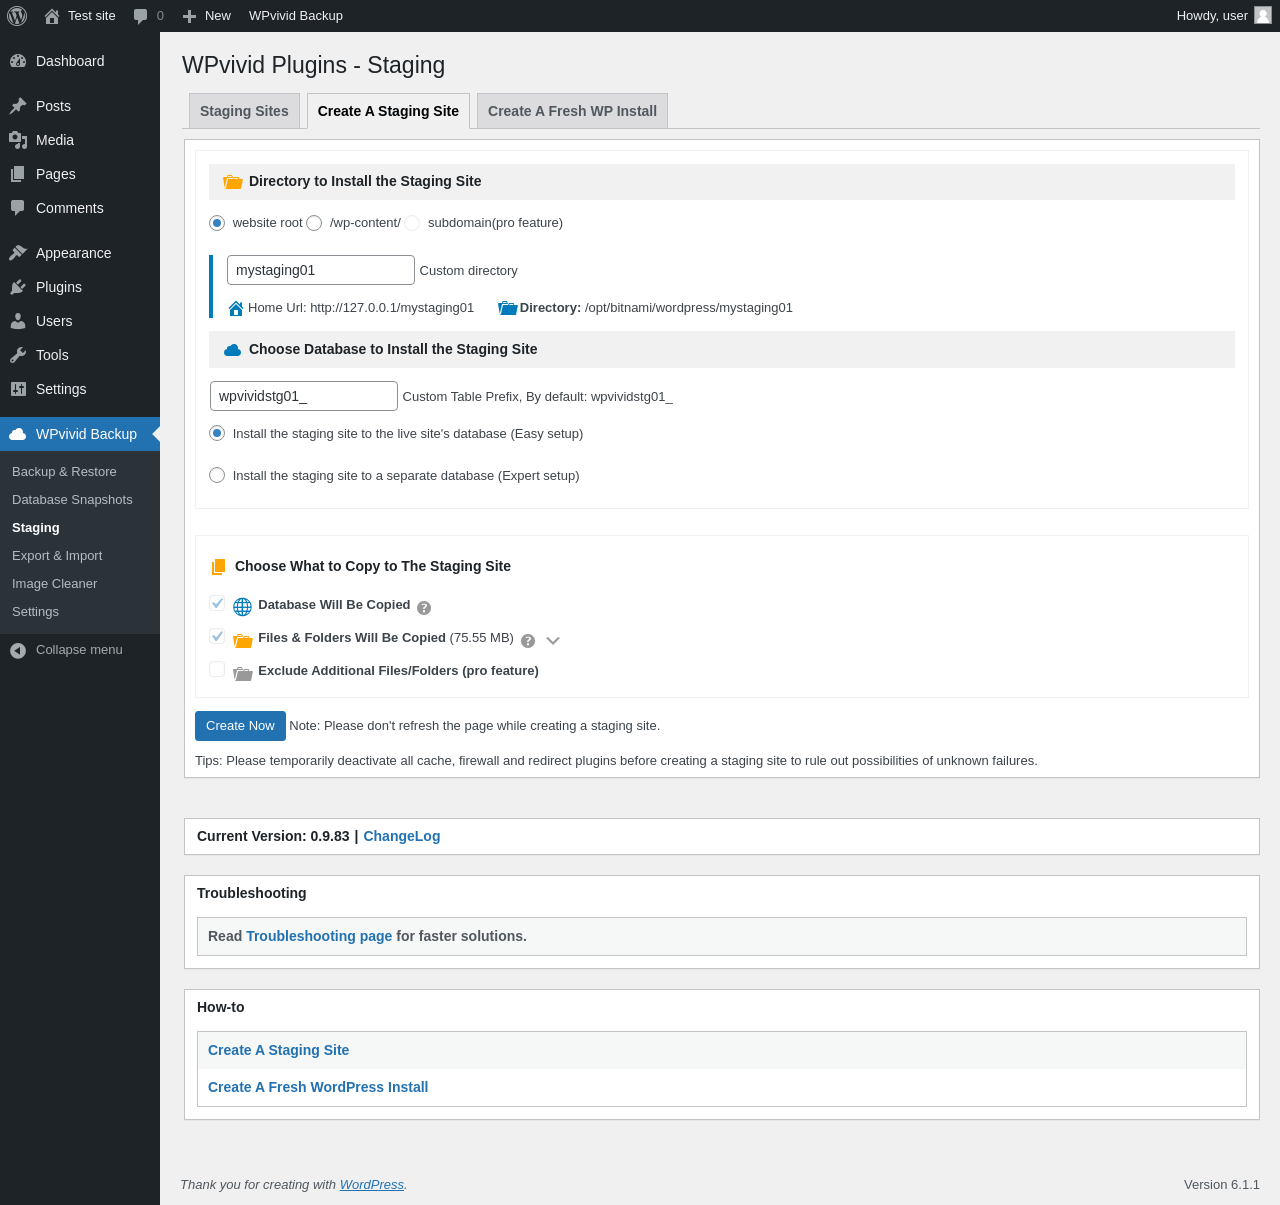Screen dimensions: 1280x1205
Task: Click the Appearance paintbrush icon
Action: pyautogui.click(x=18, y=253)
